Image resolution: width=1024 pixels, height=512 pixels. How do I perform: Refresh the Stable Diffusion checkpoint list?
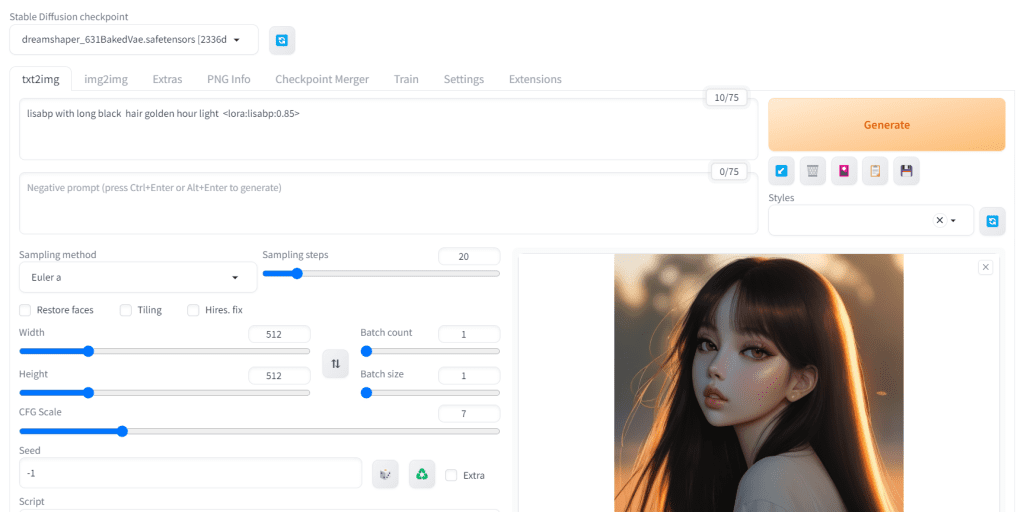[282, 40]
